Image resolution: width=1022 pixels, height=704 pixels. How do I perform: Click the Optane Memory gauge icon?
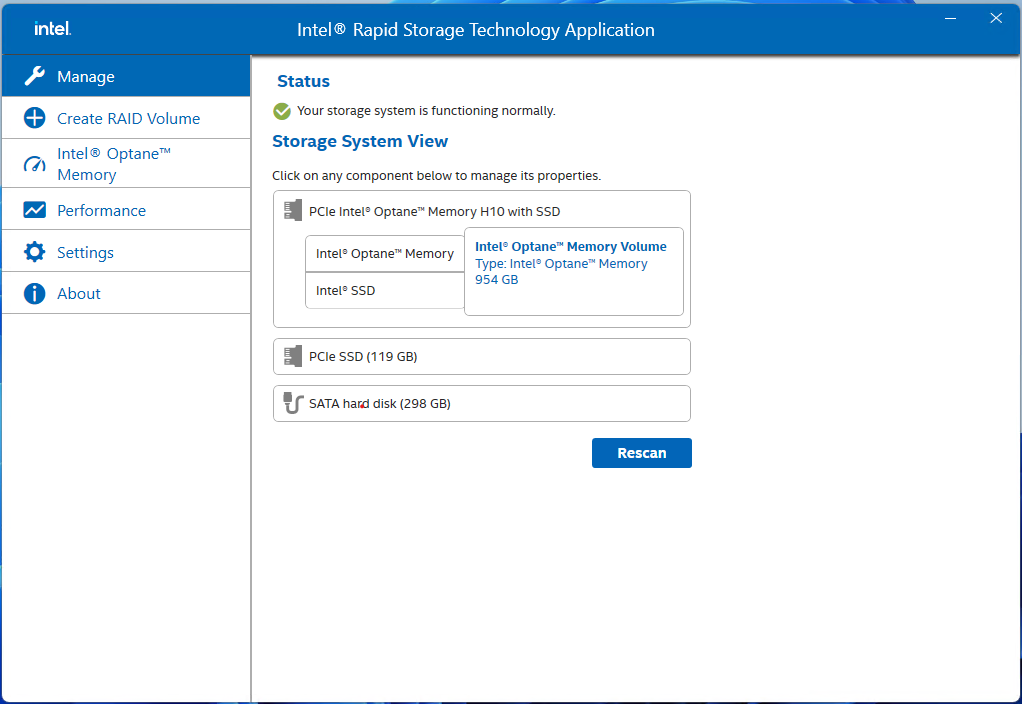[x=35, y=164]
